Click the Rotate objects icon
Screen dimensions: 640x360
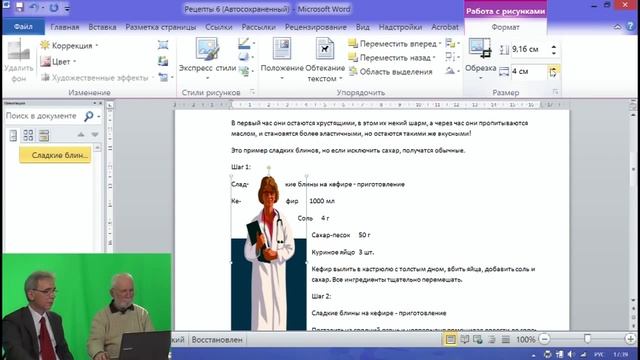(452, 71)
